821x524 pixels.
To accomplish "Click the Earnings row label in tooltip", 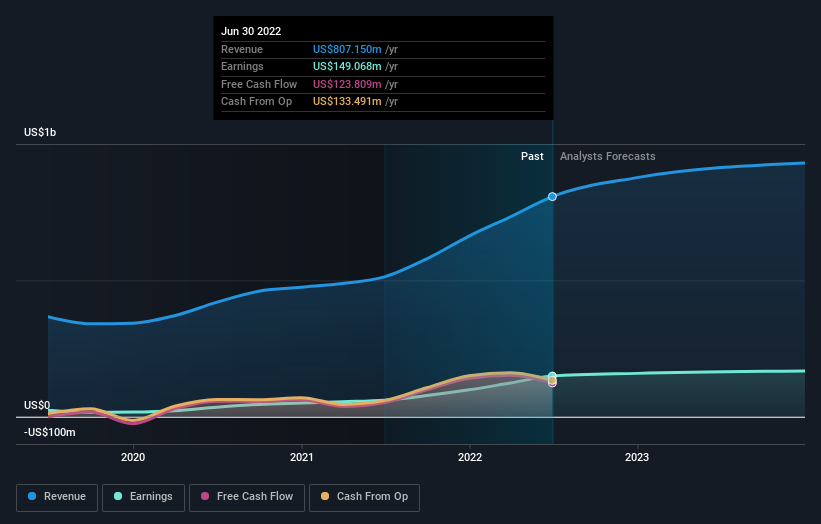I will pyautogui.click(x=242, y=66).
